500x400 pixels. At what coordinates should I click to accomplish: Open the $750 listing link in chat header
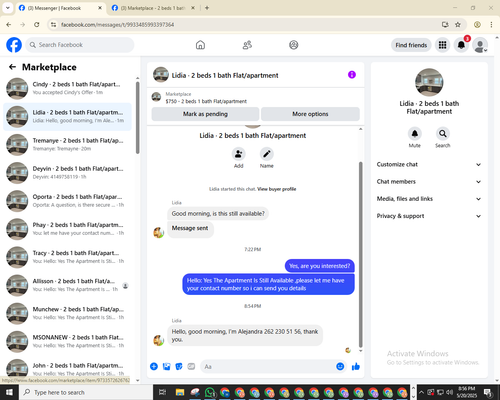[x=206, y=101]
